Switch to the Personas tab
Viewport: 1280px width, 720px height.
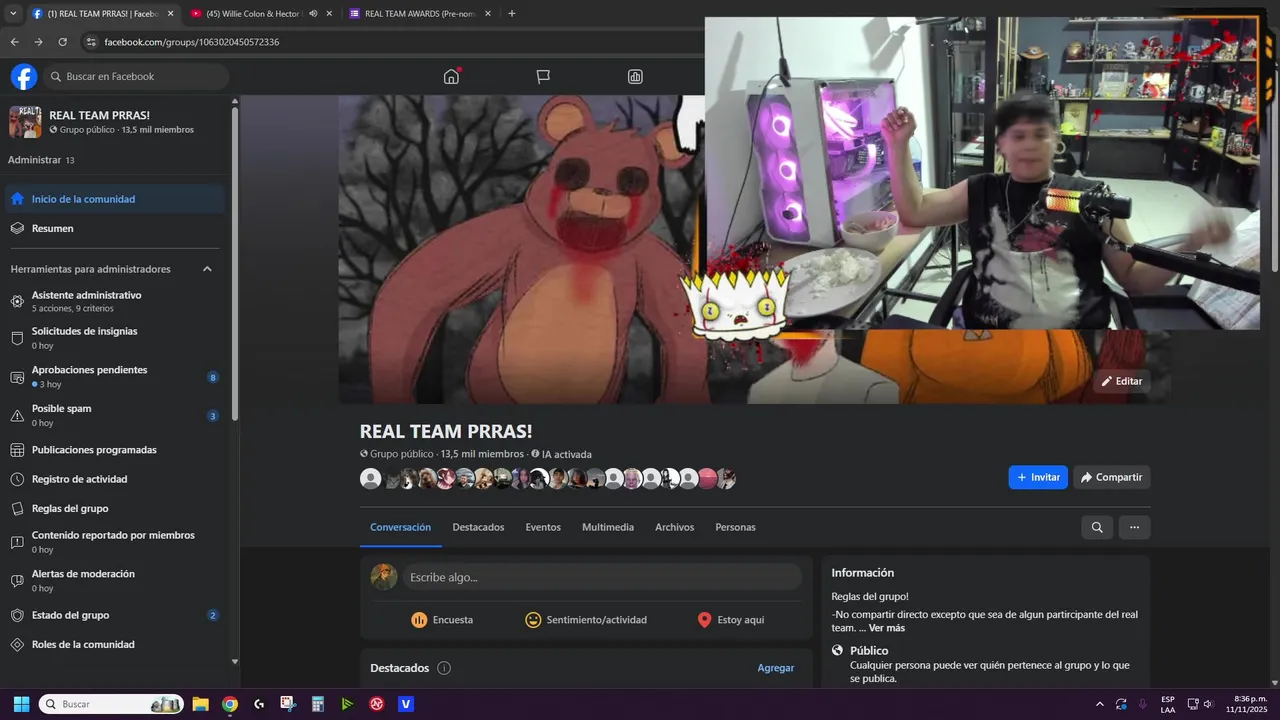tap(735, 527)
